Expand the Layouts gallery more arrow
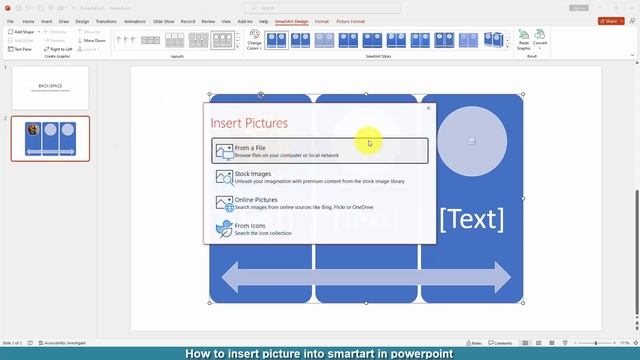Viewport: 640px width, 360px height. [238, 47]
